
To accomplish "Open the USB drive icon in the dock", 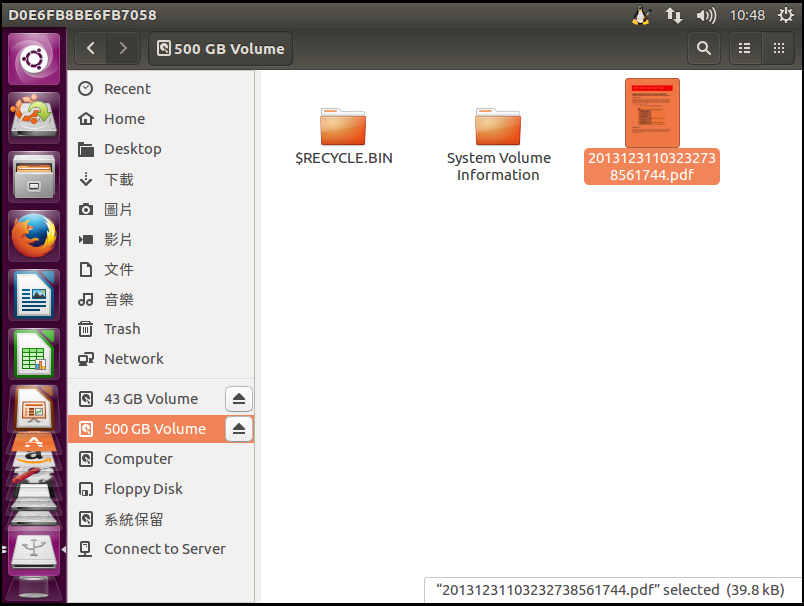I will click(x=34, y=551).
